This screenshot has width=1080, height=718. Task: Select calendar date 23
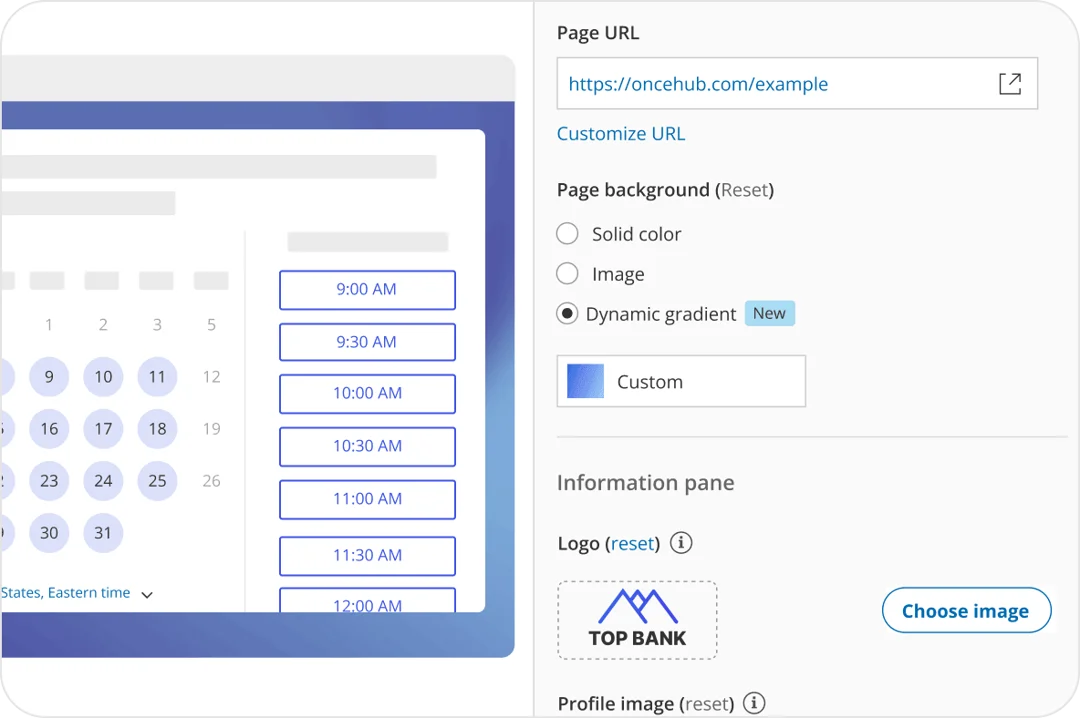49,481
